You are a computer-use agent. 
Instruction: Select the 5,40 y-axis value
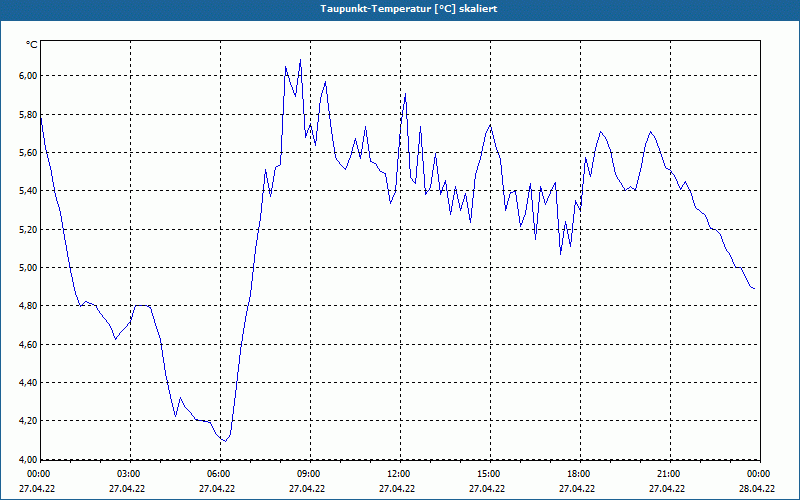(x=29, y=191)
